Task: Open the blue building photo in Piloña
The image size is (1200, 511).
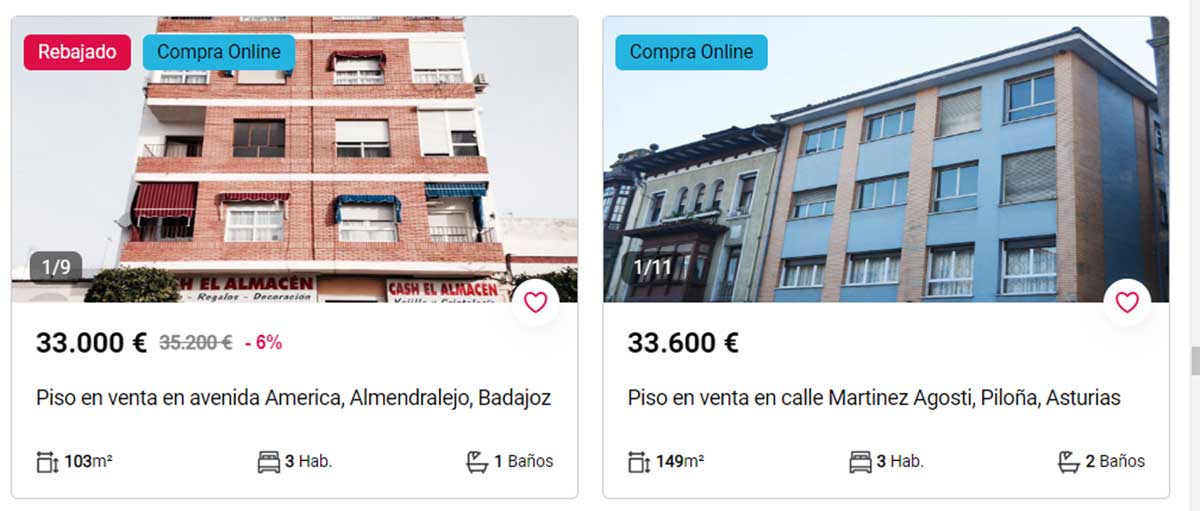Action: (886, 159)
